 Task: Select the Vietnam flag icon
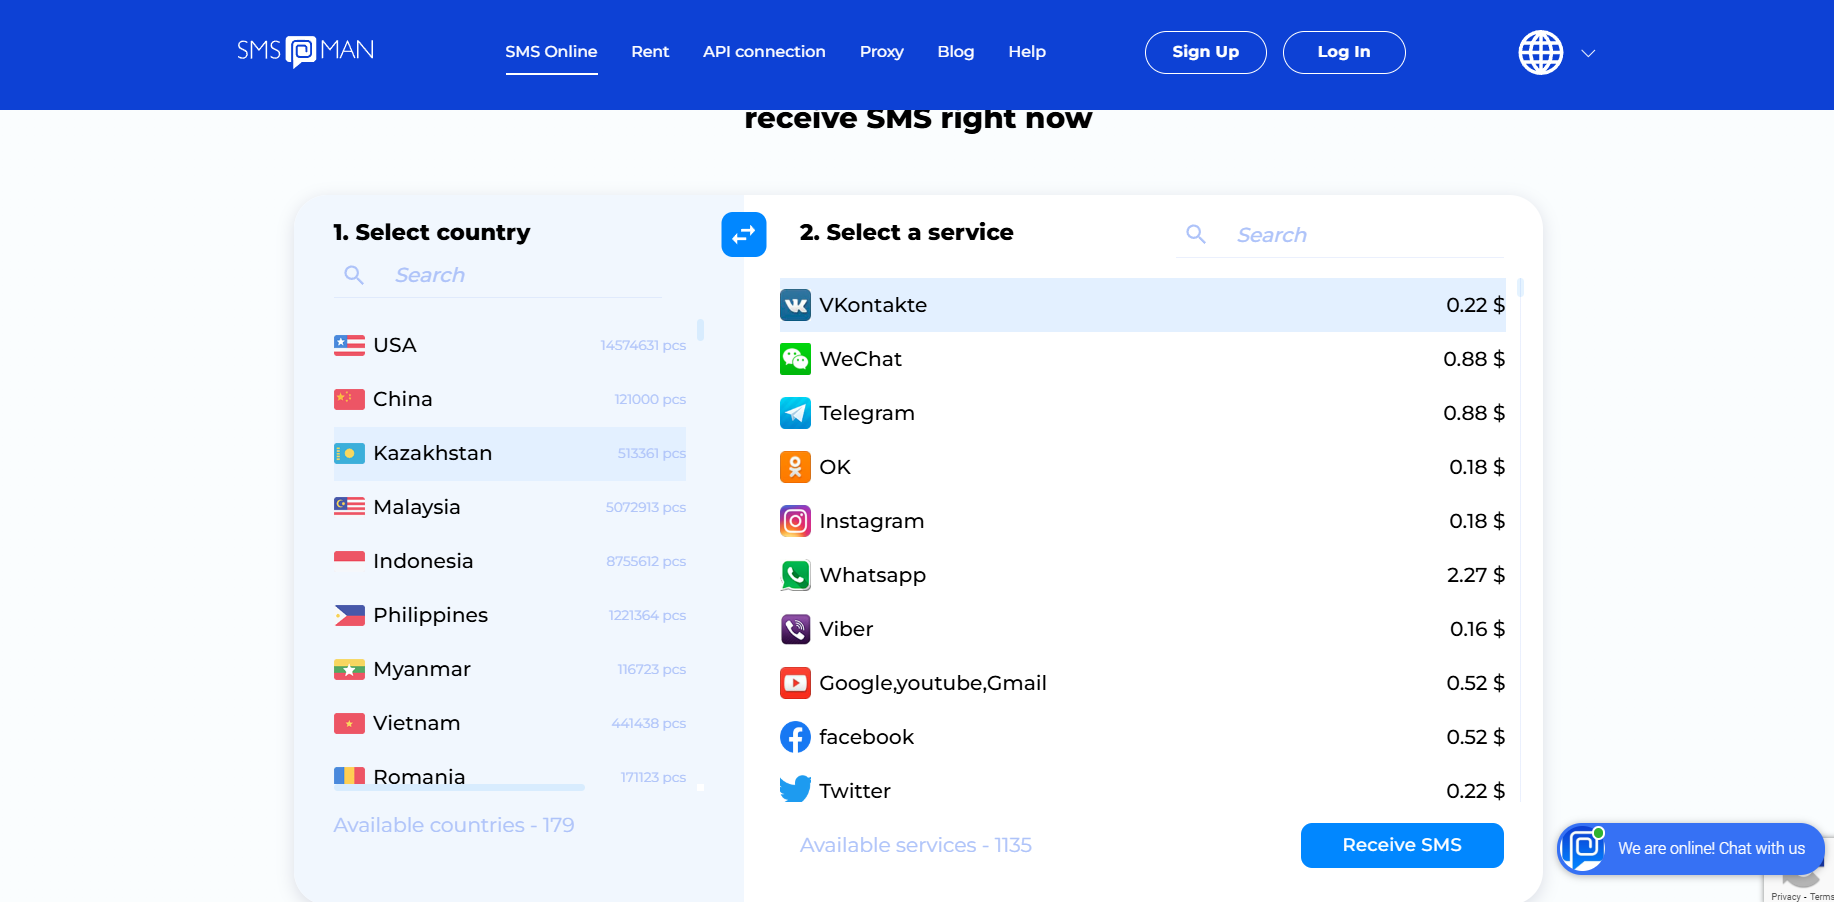pos(349,723)
